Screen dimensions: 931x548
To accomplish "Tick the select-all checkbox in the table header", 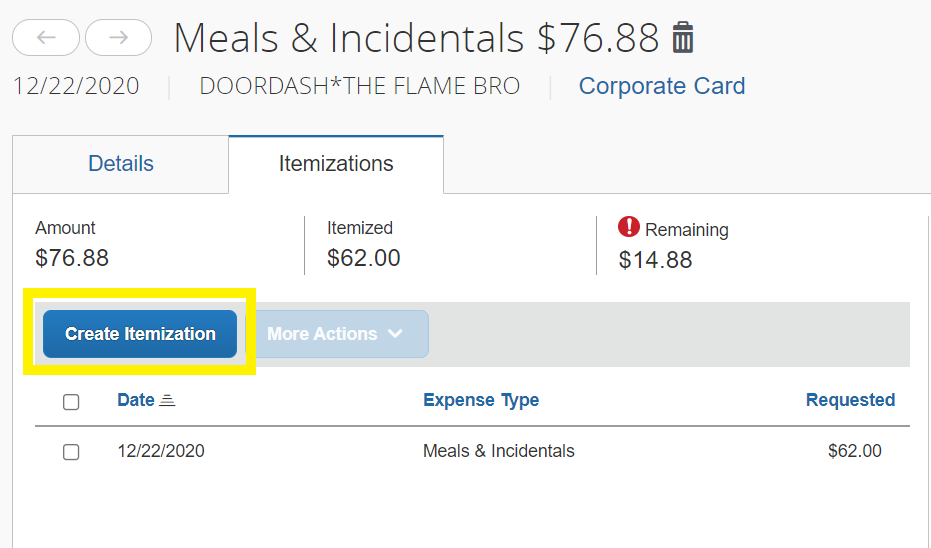I will (x=71, y=402).
